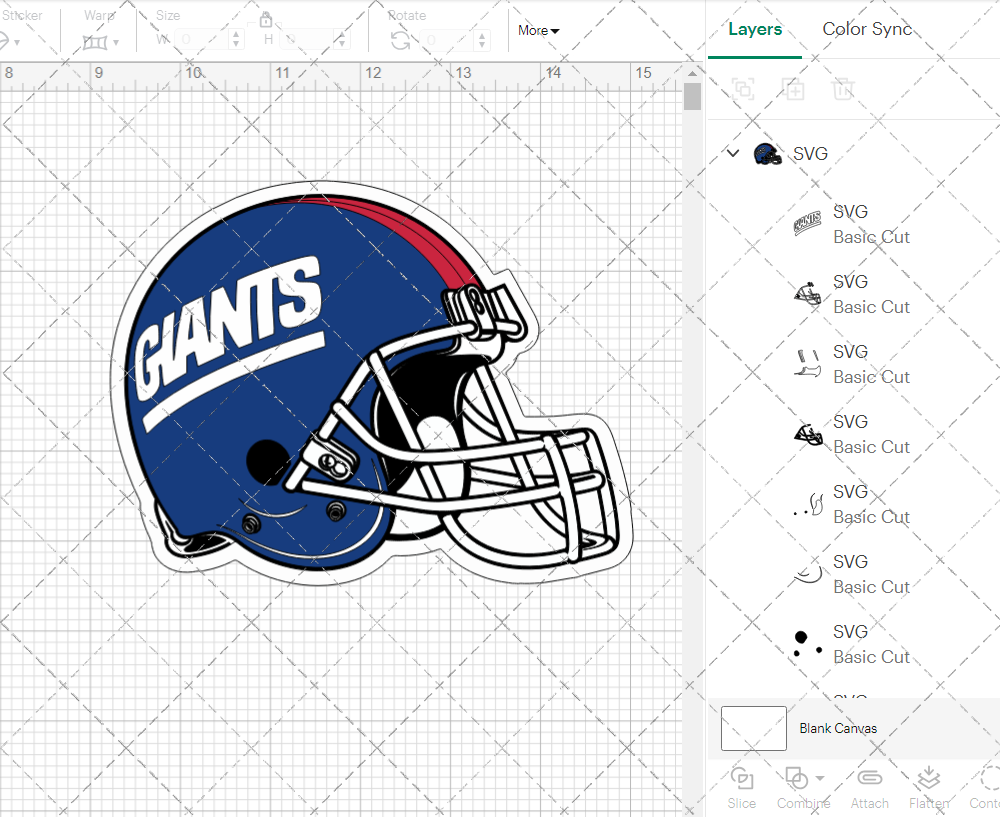Open the Combine dropdown arrow

pos(820,778)
